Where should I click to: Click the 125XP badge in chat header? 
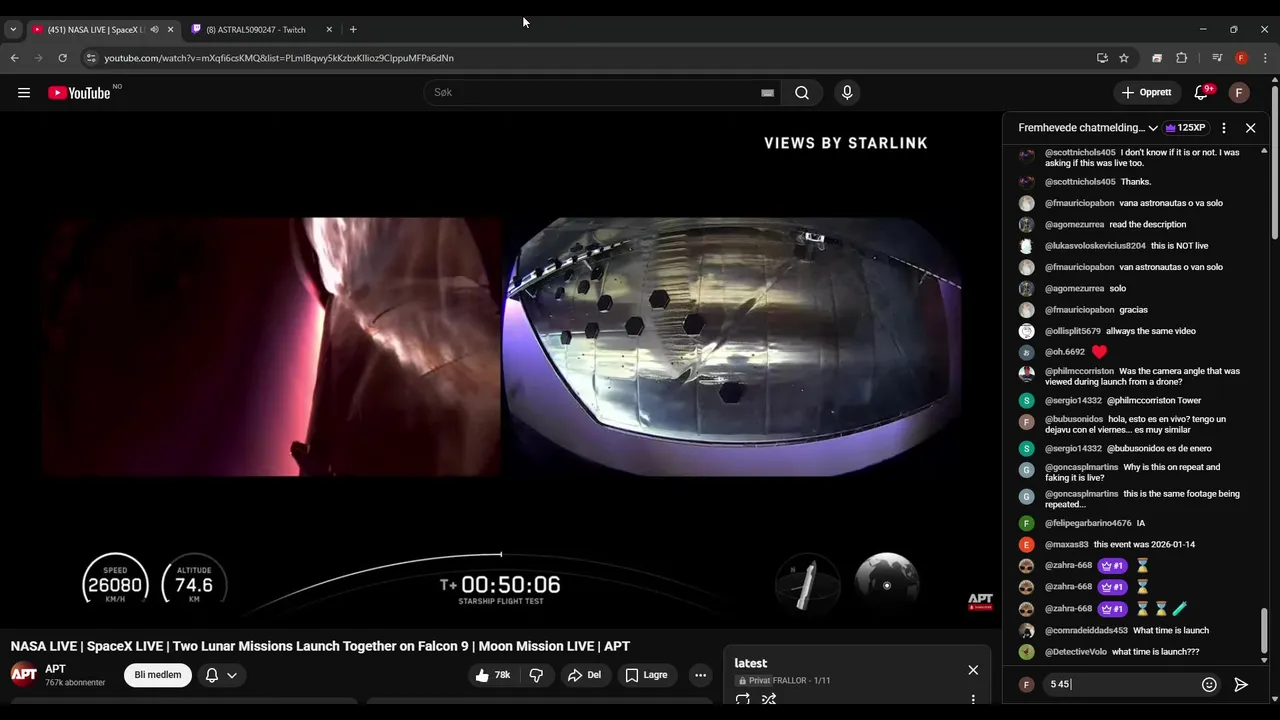[1185, 128]
